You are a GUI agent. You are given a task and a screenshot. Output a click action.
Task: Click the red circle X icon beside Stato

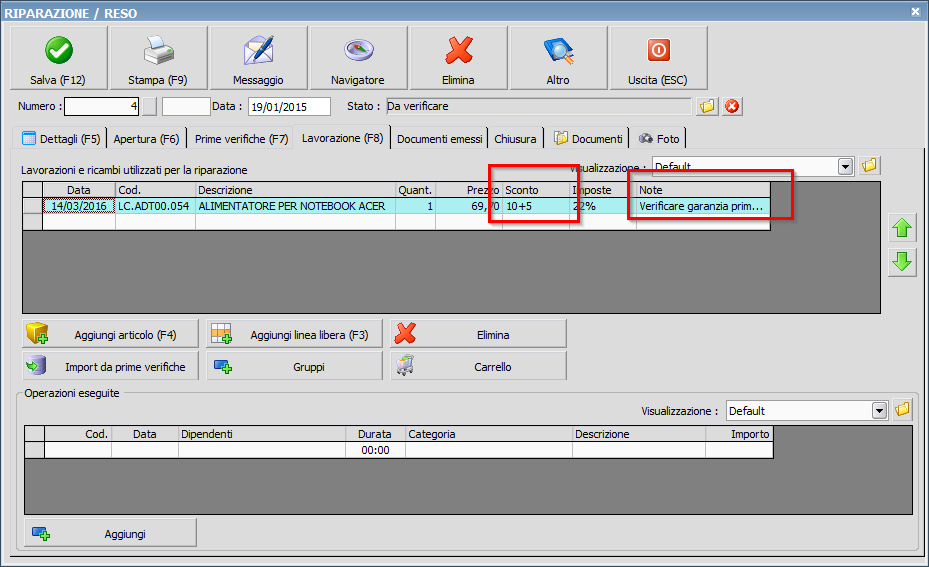[x=732, y=107]
